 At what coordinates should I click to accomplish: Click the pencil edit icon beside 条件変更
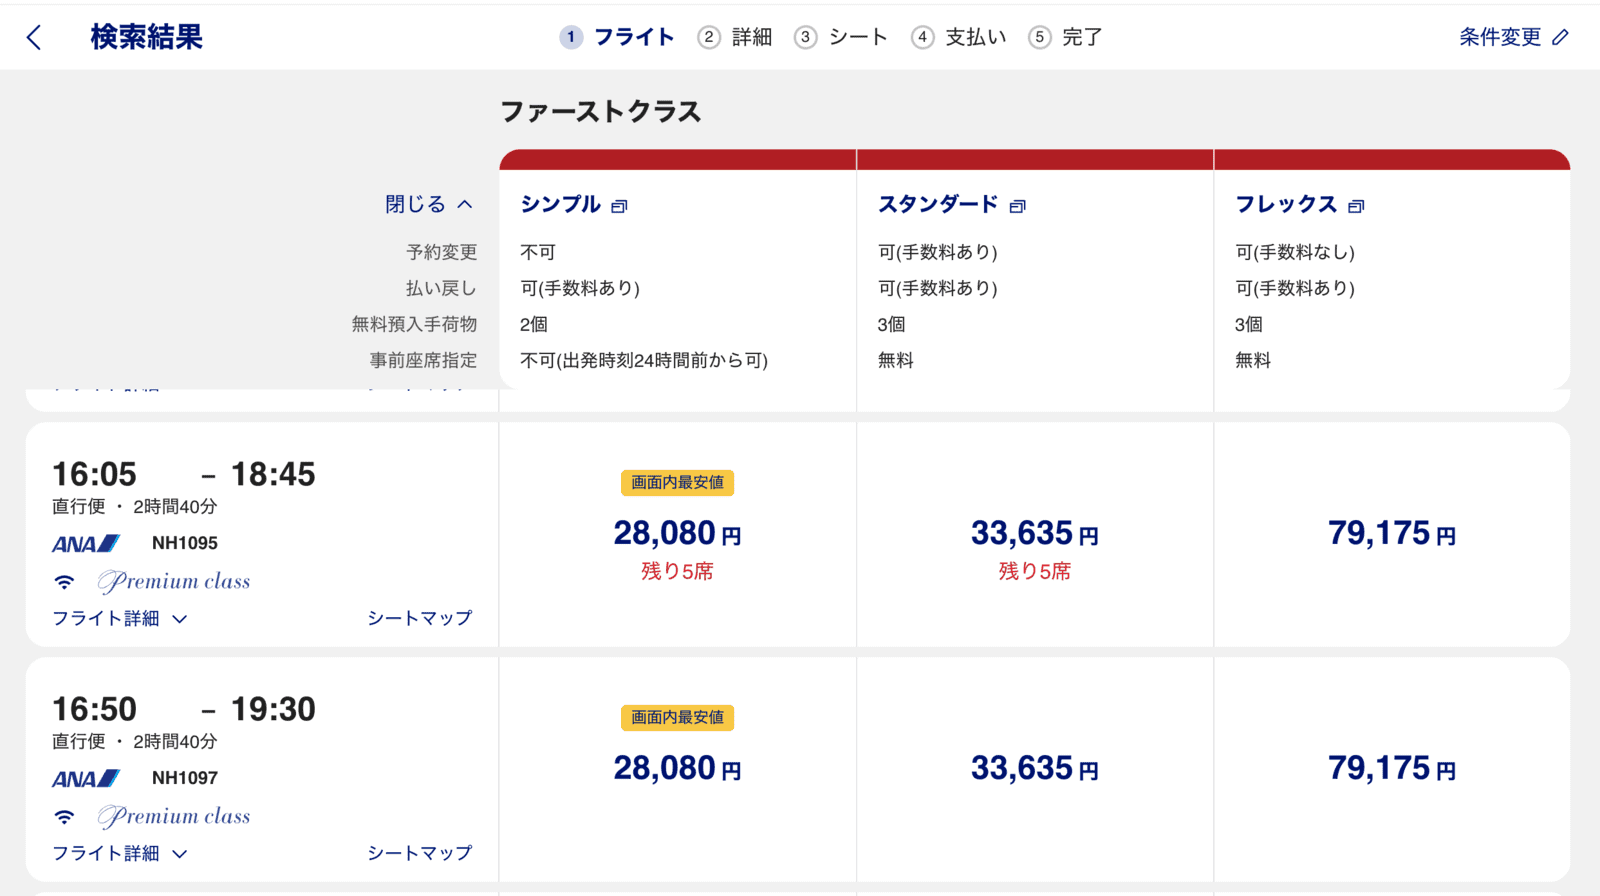[1560, 38]
